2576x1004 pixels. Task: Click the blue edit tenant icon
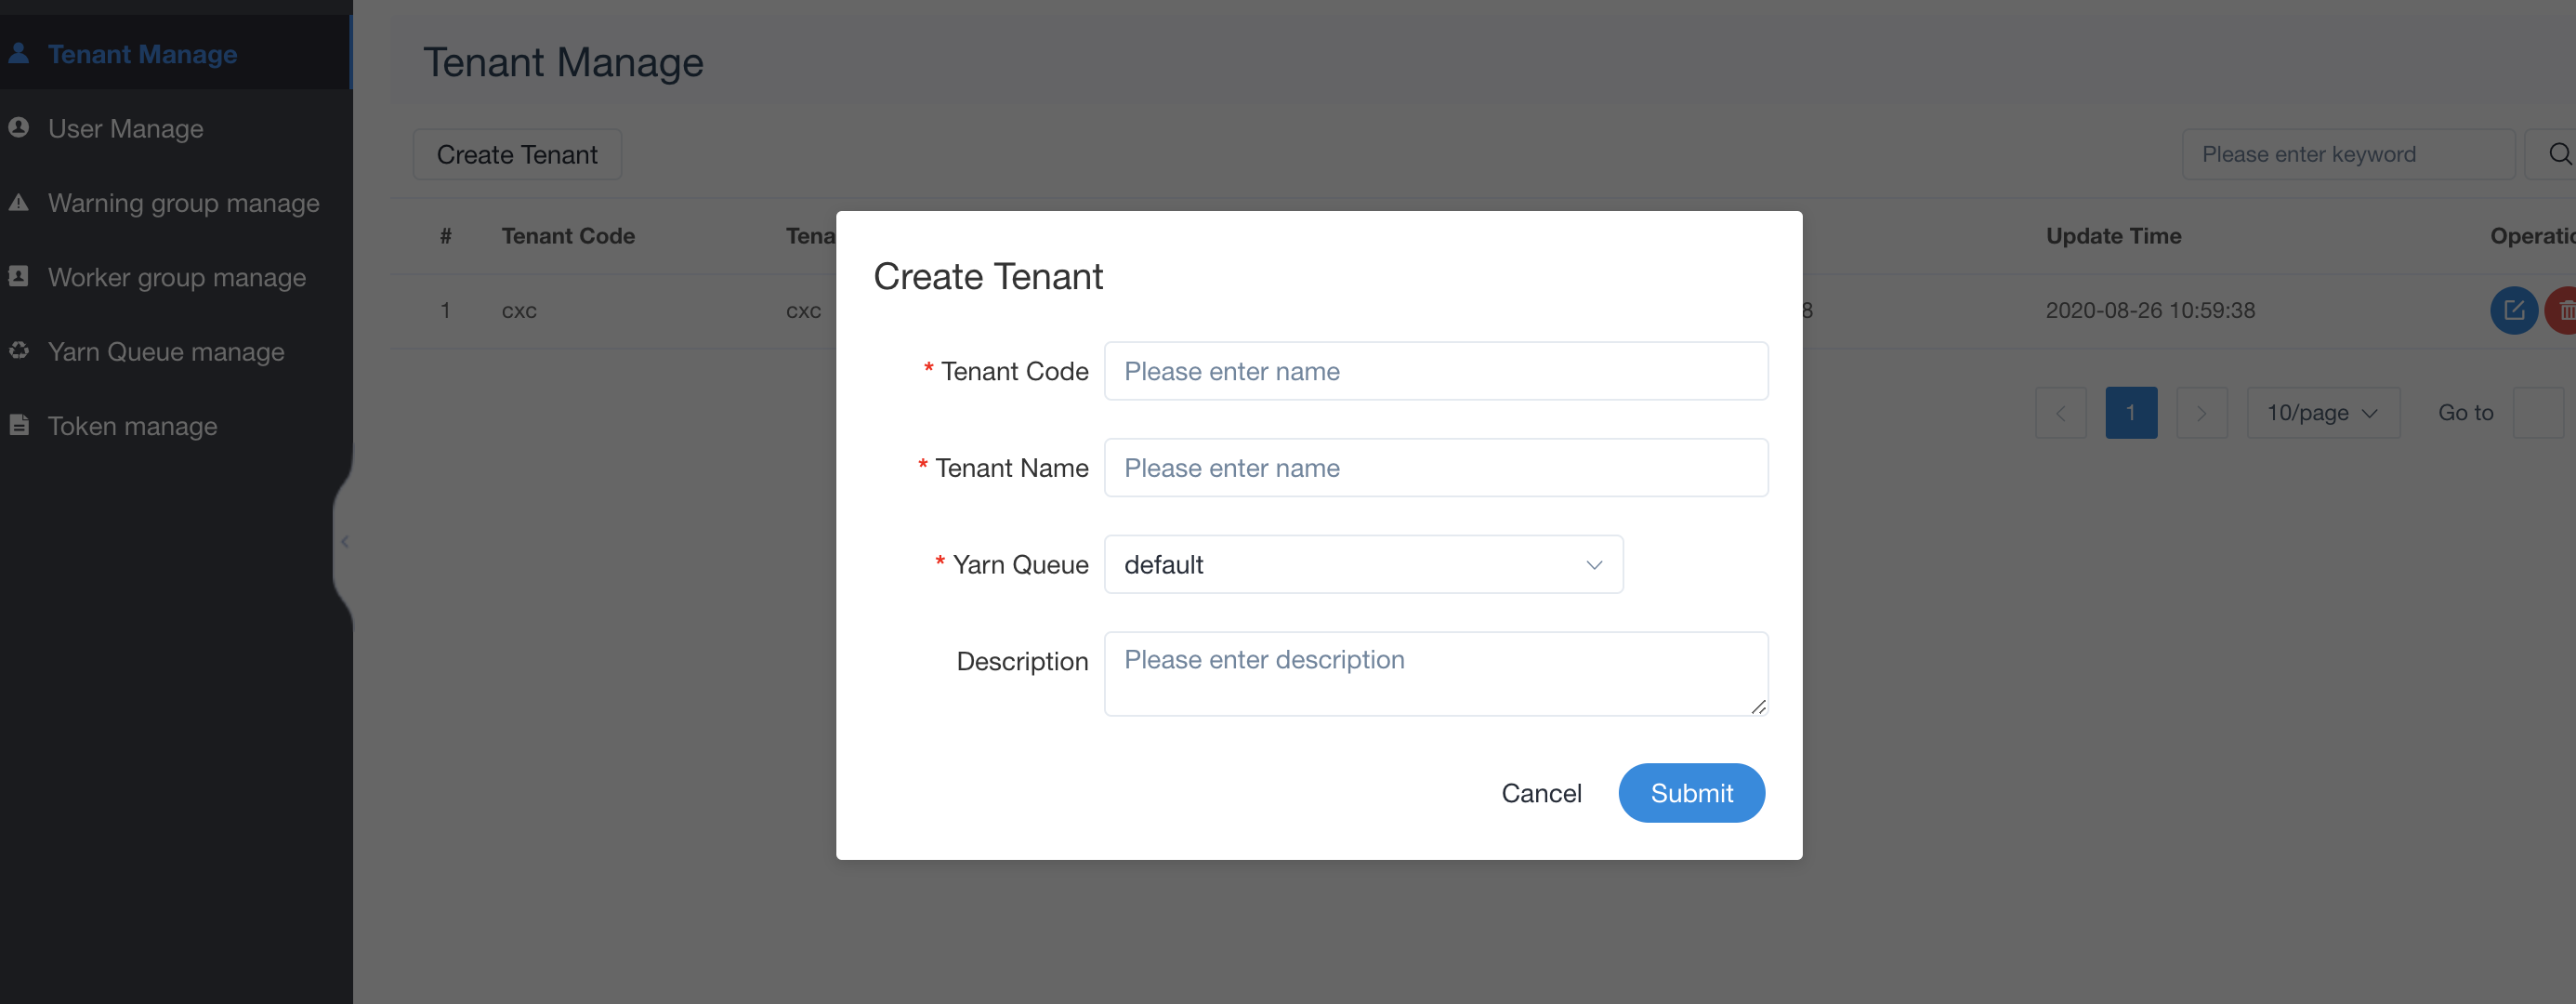(x=2513, y=310)
